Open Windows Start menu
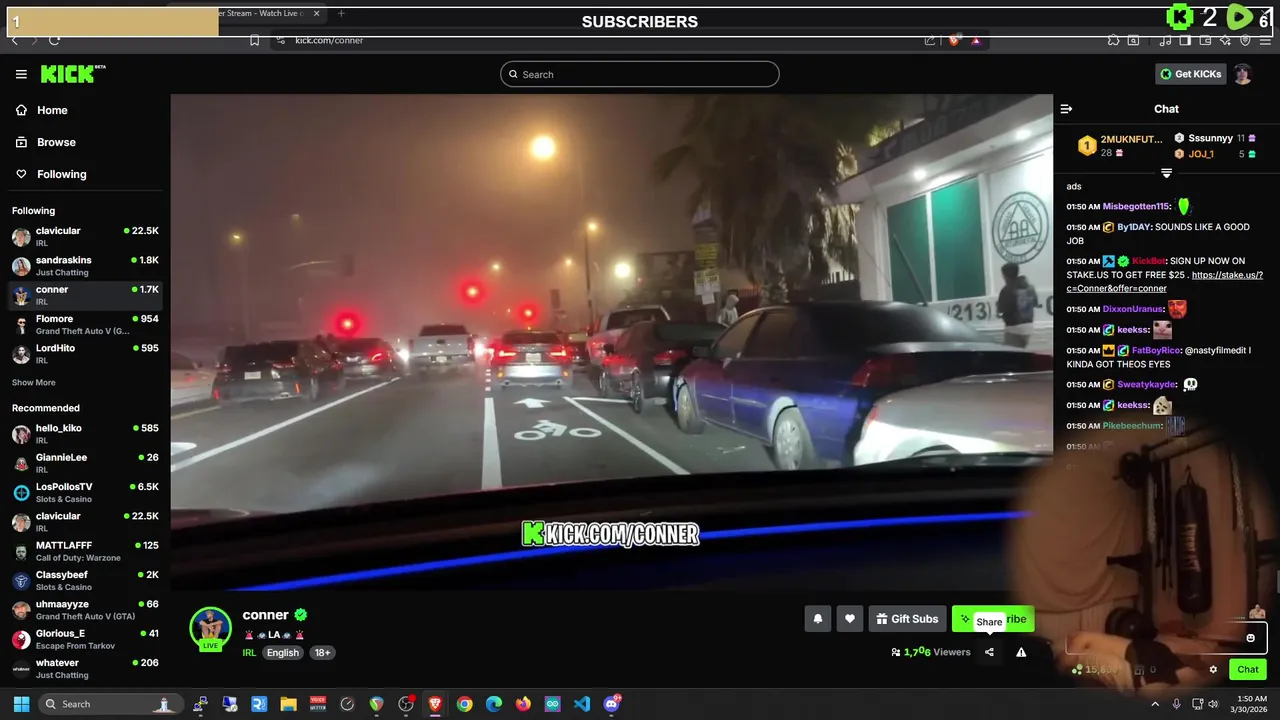 point(21,704)
